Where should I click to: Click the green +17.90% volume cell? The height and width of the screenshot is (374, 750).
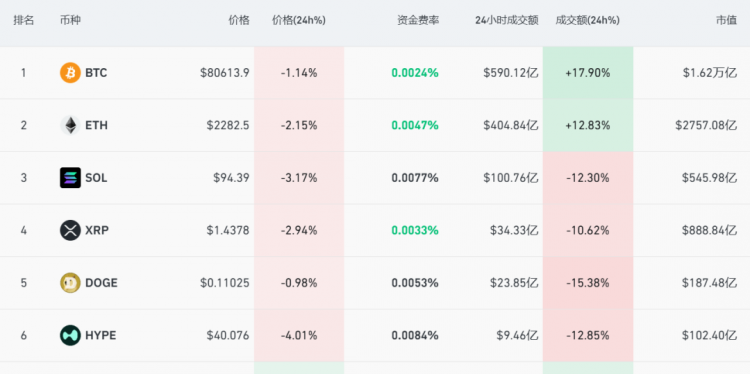tap(588, 73)
